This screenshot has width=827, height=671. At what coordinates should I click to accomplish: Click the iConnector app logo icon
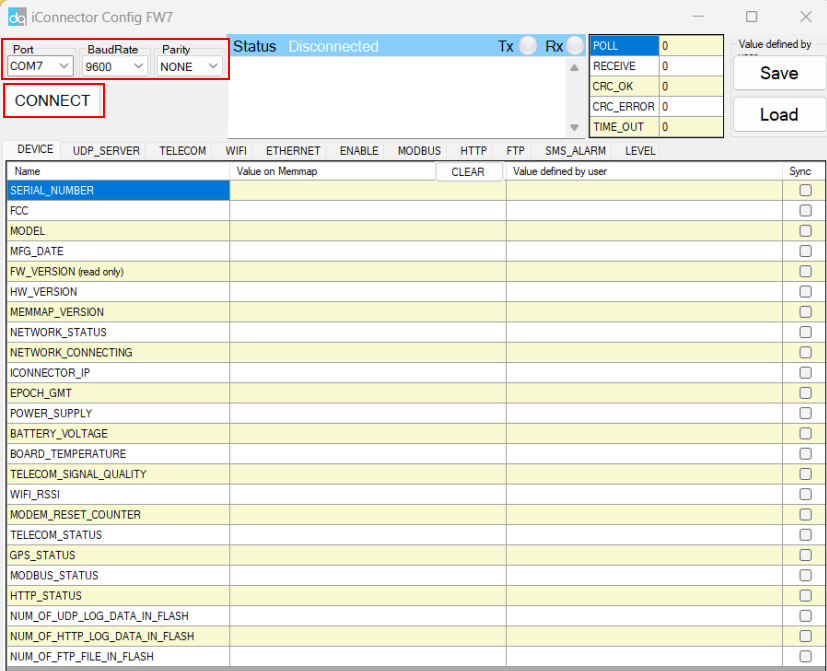17,17
